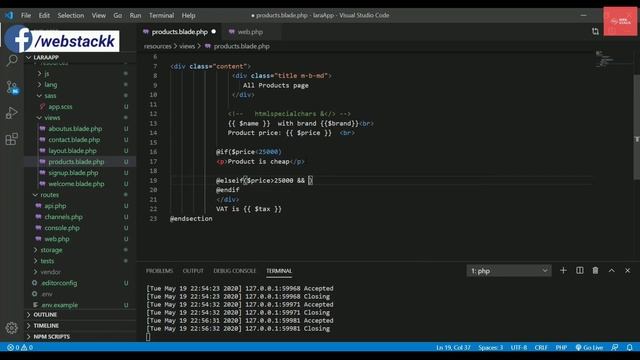The width and height of the screenshot is (640, 360).
Task: Open the Source Control view
Action: pyautogui.click(x=11, y=87)
